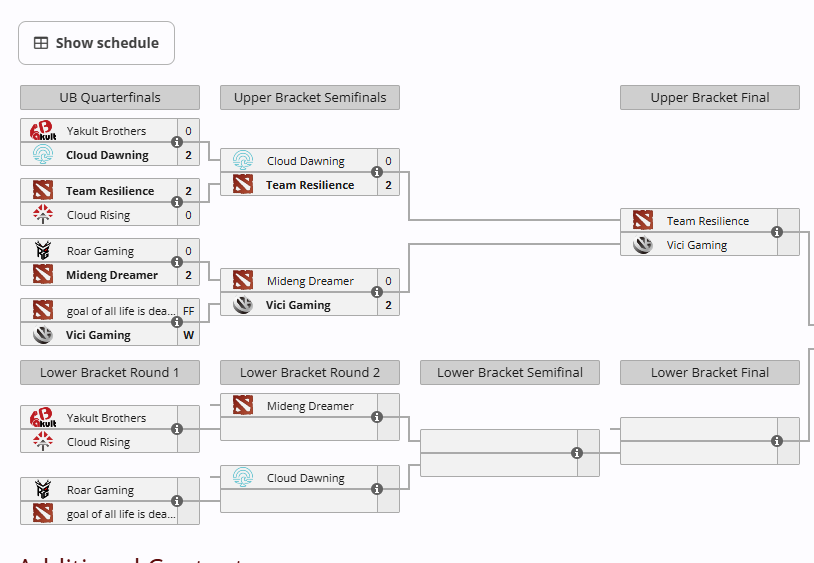814x563 pixels.
Task: Click Team Resilience name in Upper Bracket Final
Action: click(708, 221)
